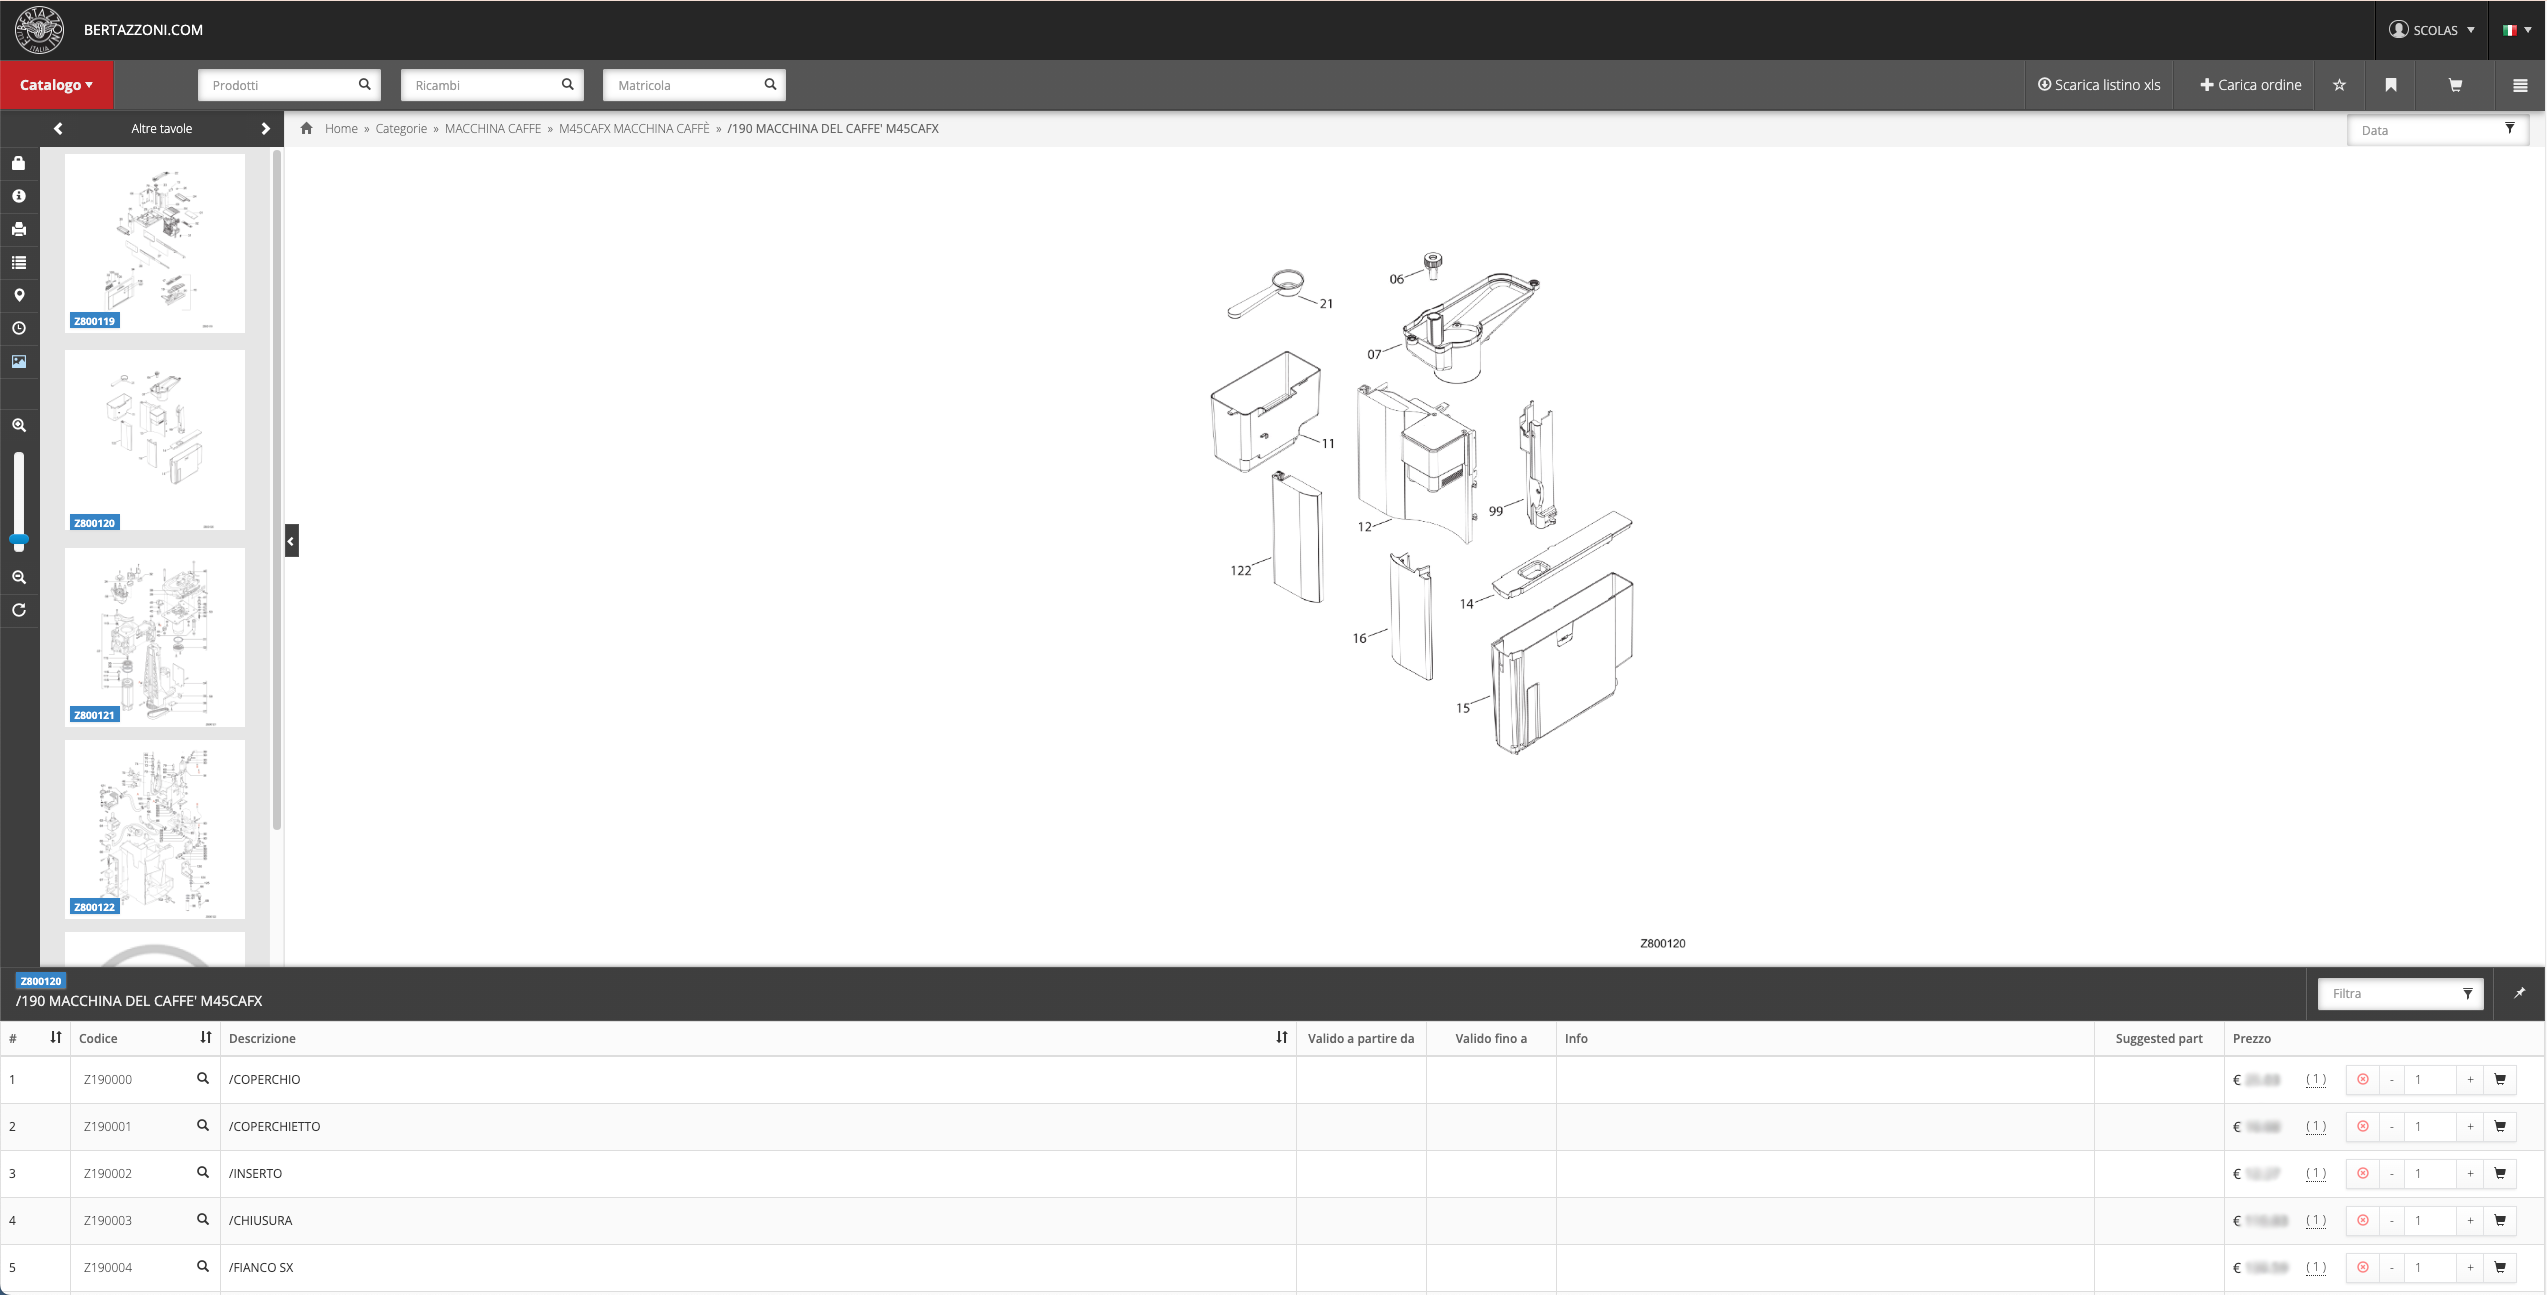Screen dimensions: 2547x1295
Task: Open the Catalogo dropdown menu
Action: (x=57, y=85)
